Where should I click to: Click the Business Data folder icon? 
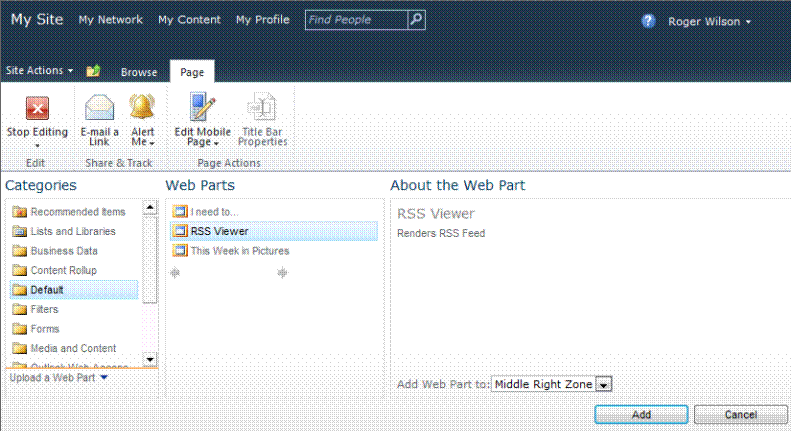tap(20, 250)
